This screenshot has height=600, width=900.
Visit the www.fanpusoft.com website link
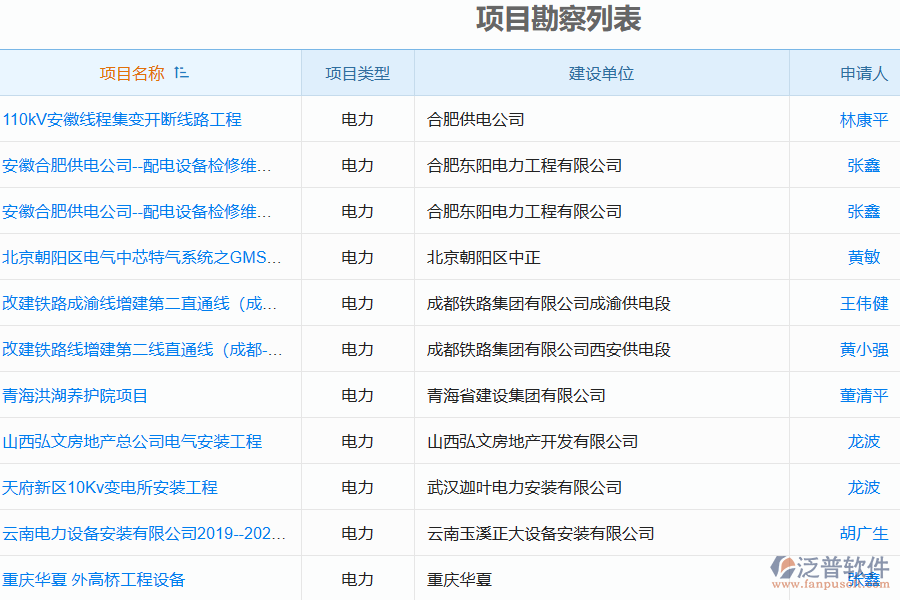click(x=832, y=582)
